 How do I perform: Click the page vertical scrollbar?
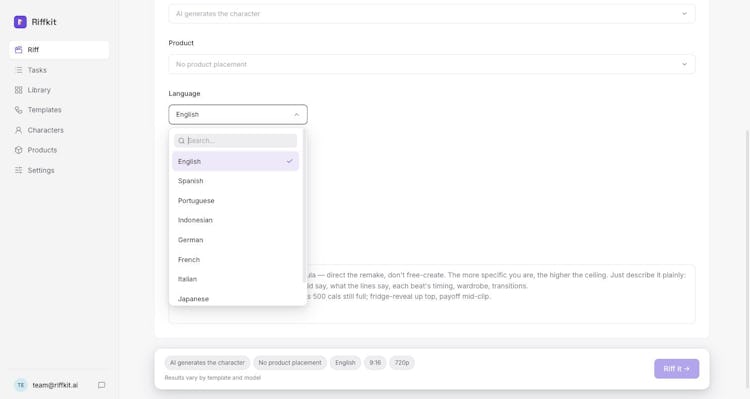point(747,258)
